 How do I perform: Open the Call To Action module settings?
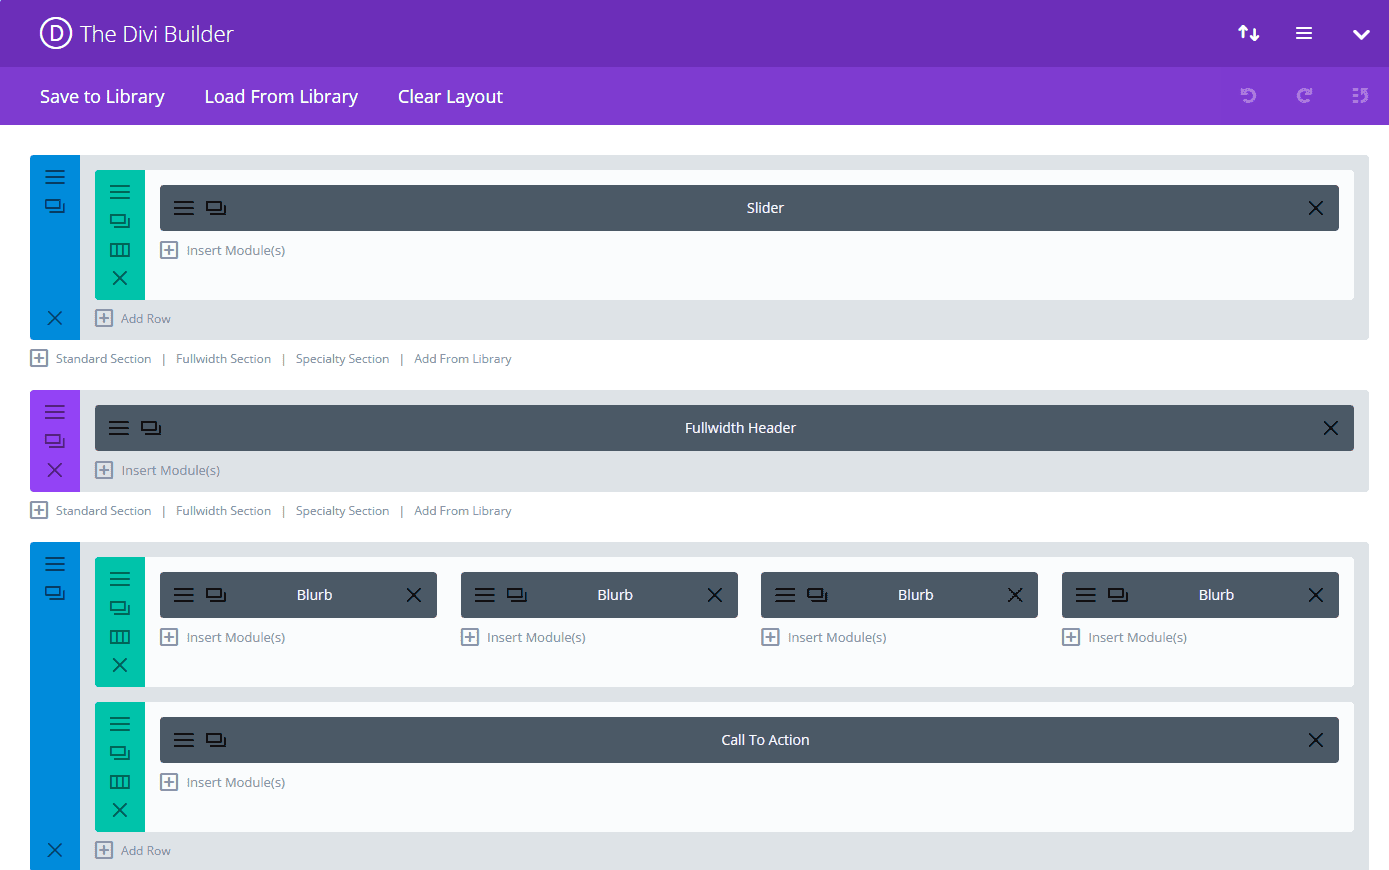point(183,739)
